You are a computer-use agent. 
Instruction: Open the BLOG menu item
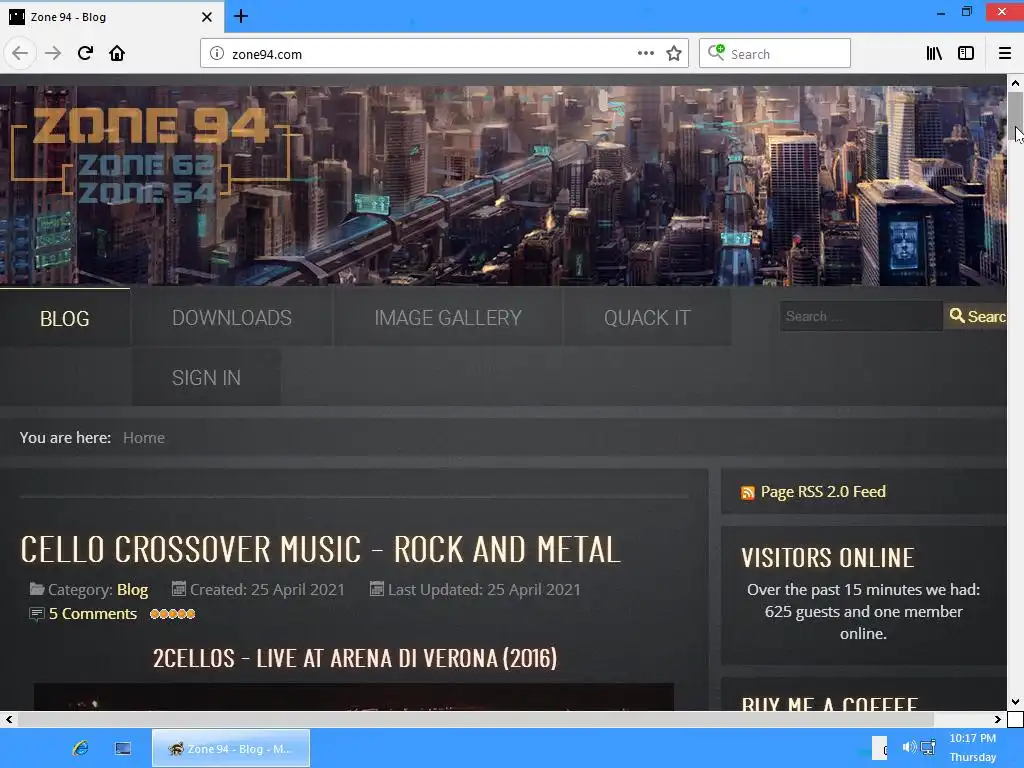point(65,318)
